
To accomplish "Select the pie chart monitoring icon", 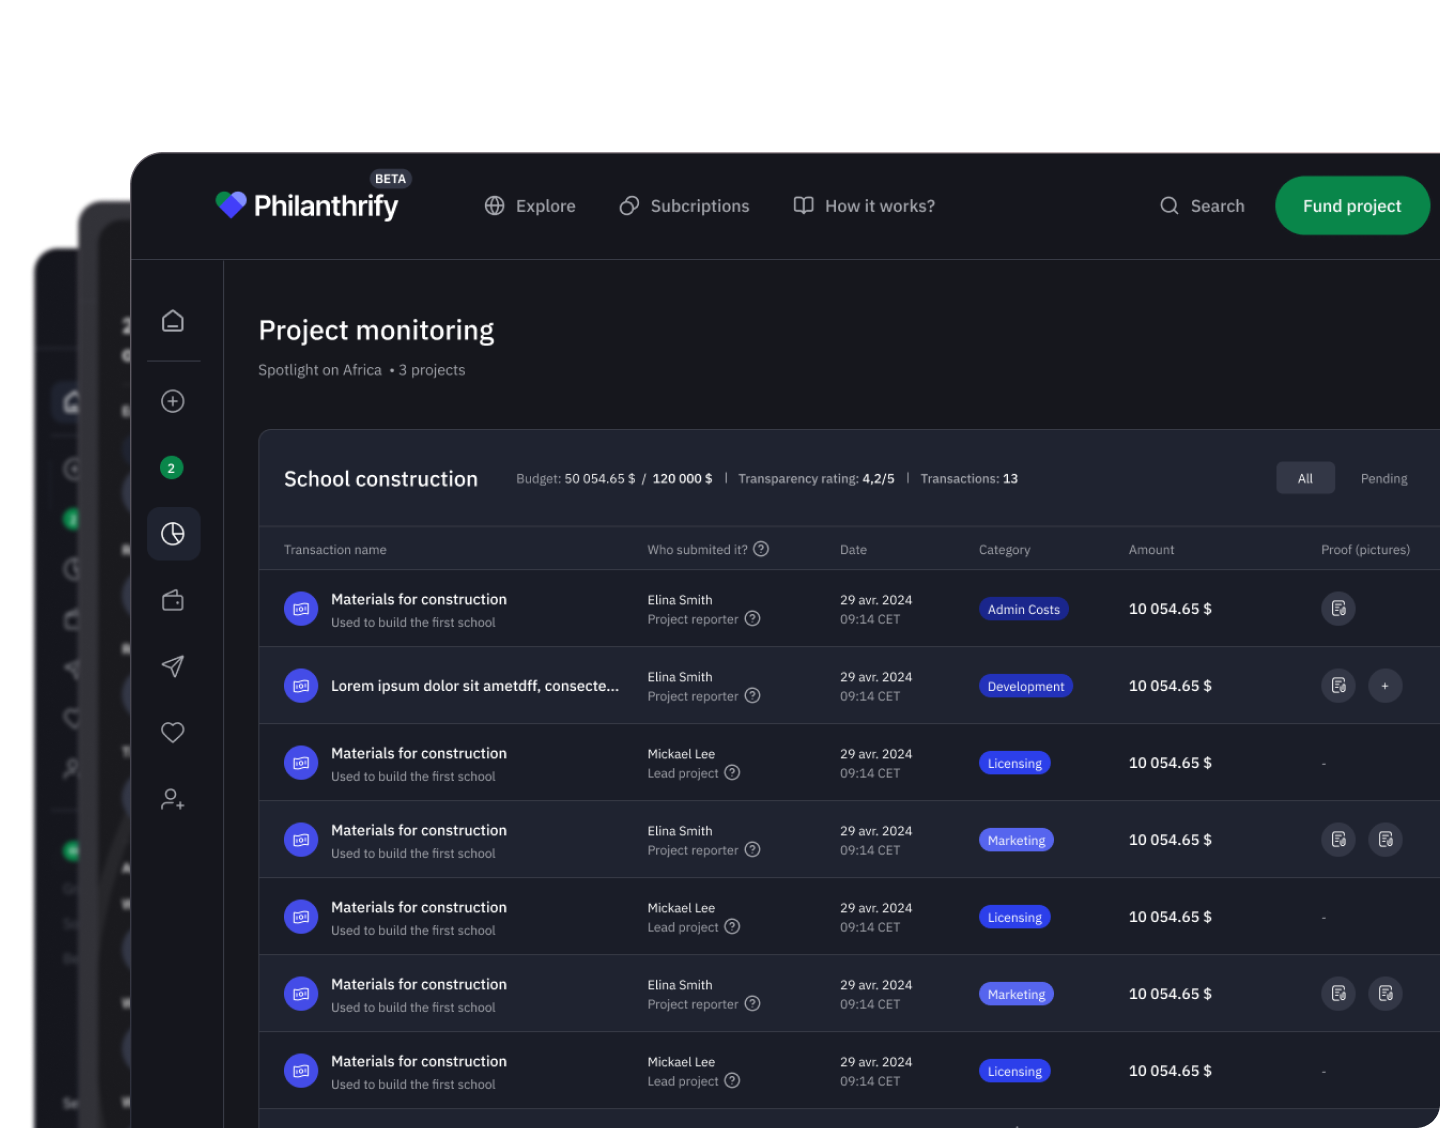I will [173, 534].
